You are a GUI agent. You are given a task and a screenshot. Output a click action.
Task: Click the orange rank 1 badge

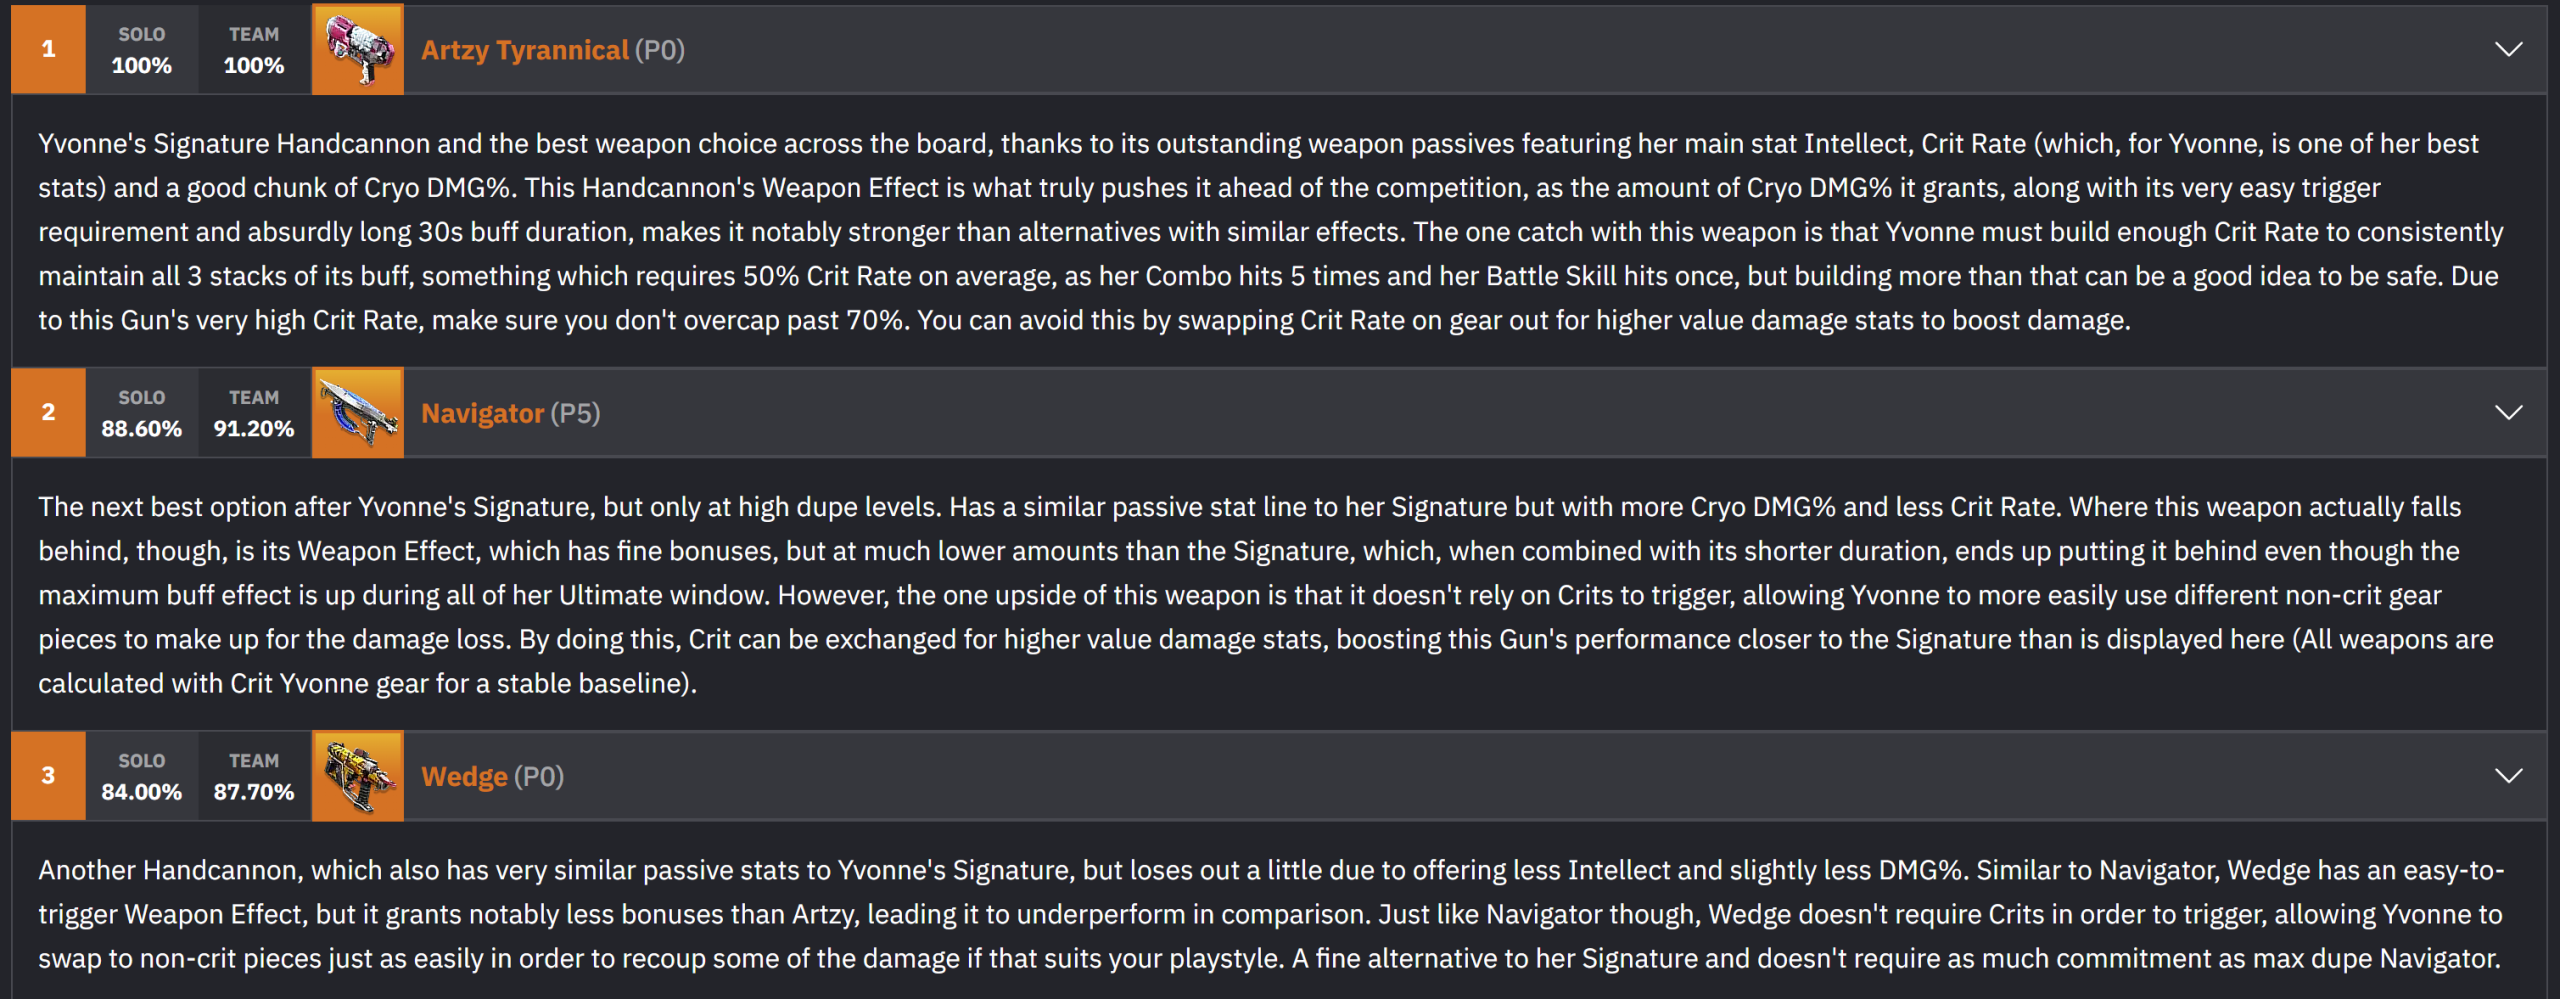pyautogui.click(x=48, y=50)
